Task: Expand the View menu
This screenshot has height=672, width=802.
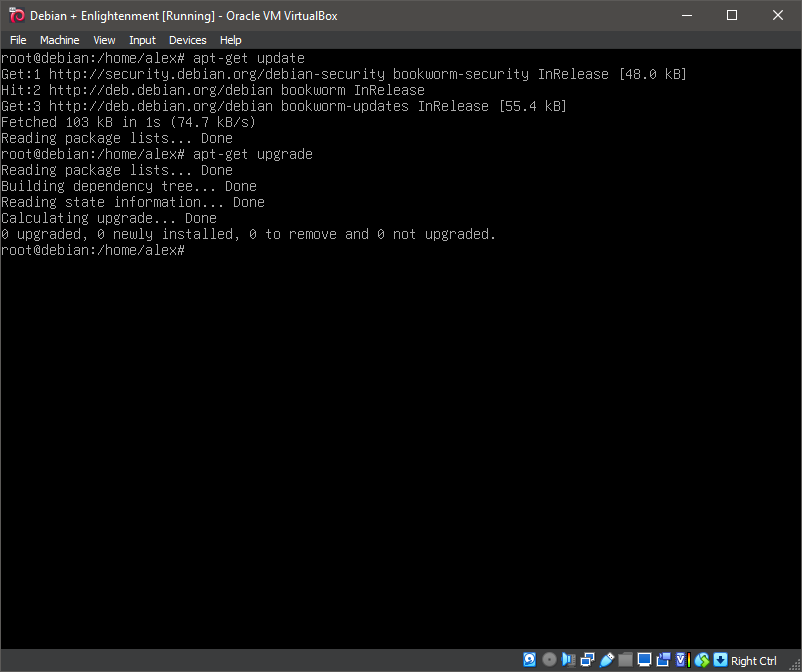Action: tap(104, 40)
